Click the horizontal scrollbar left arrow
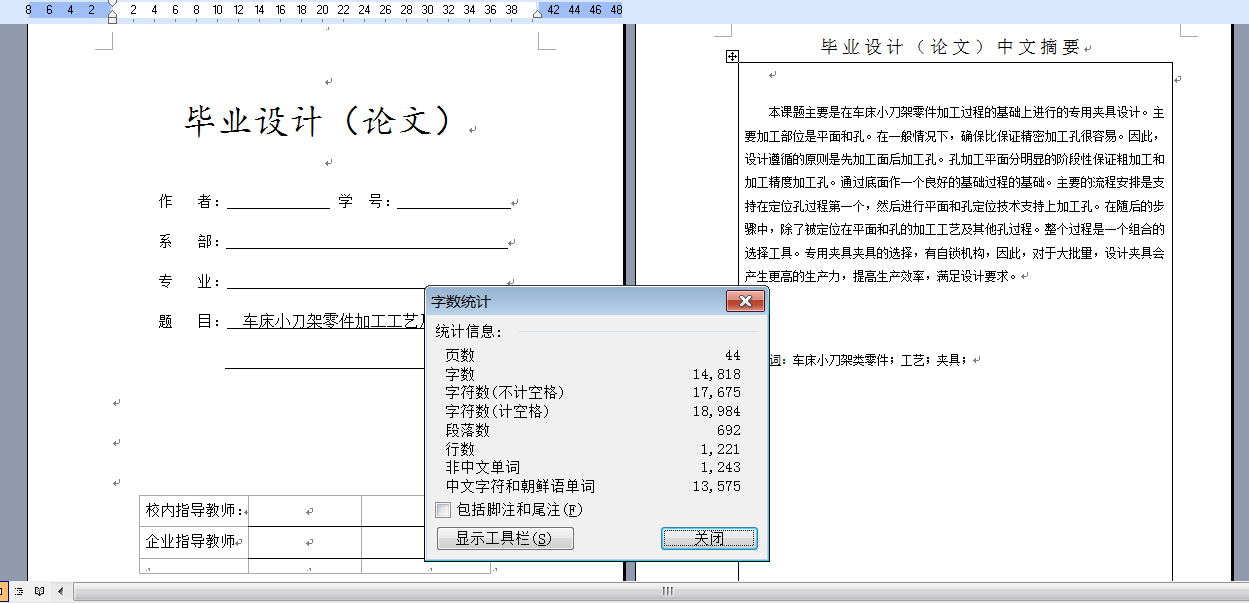The height and width of the screenshot is (603, 1249). pos(60,591)
